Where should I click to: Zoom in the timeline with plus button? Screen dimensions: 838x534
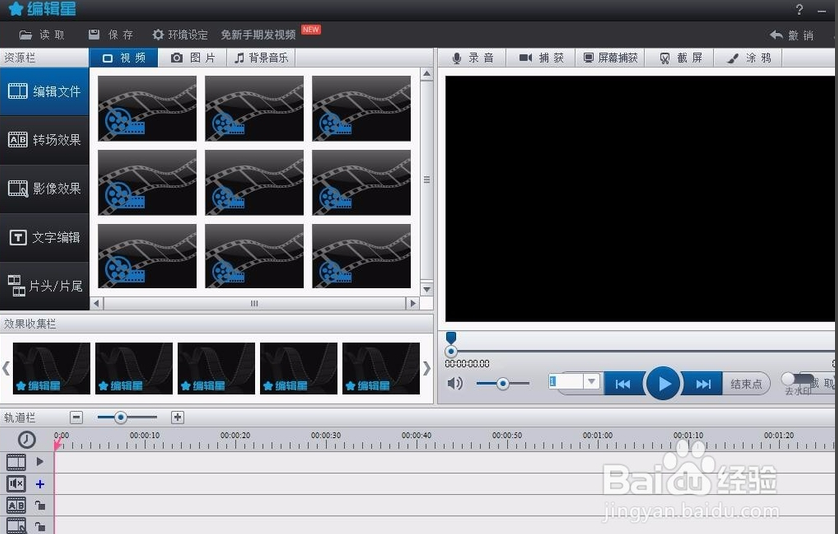click(x=177, y=417)
